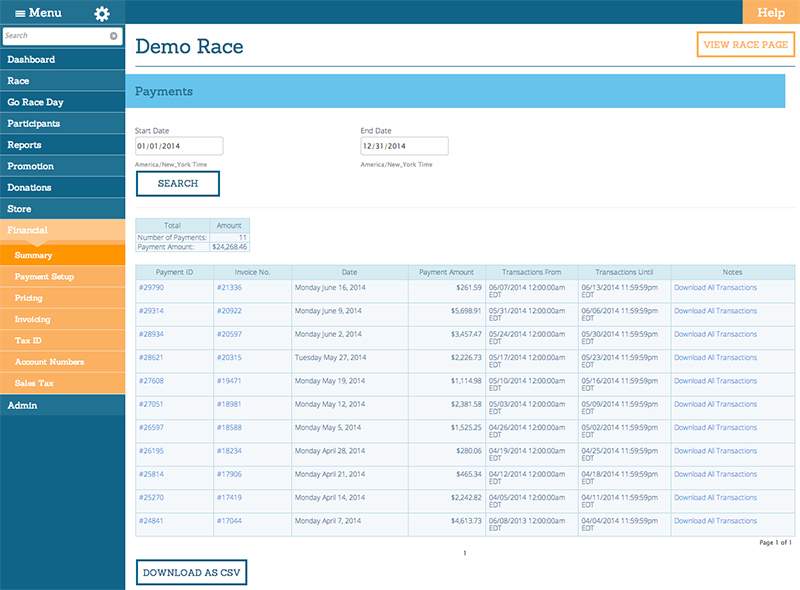The width and height of the screenshot is (800, 590).
Task: Download all transactions for payment #28934
Action: click(715, 334)
